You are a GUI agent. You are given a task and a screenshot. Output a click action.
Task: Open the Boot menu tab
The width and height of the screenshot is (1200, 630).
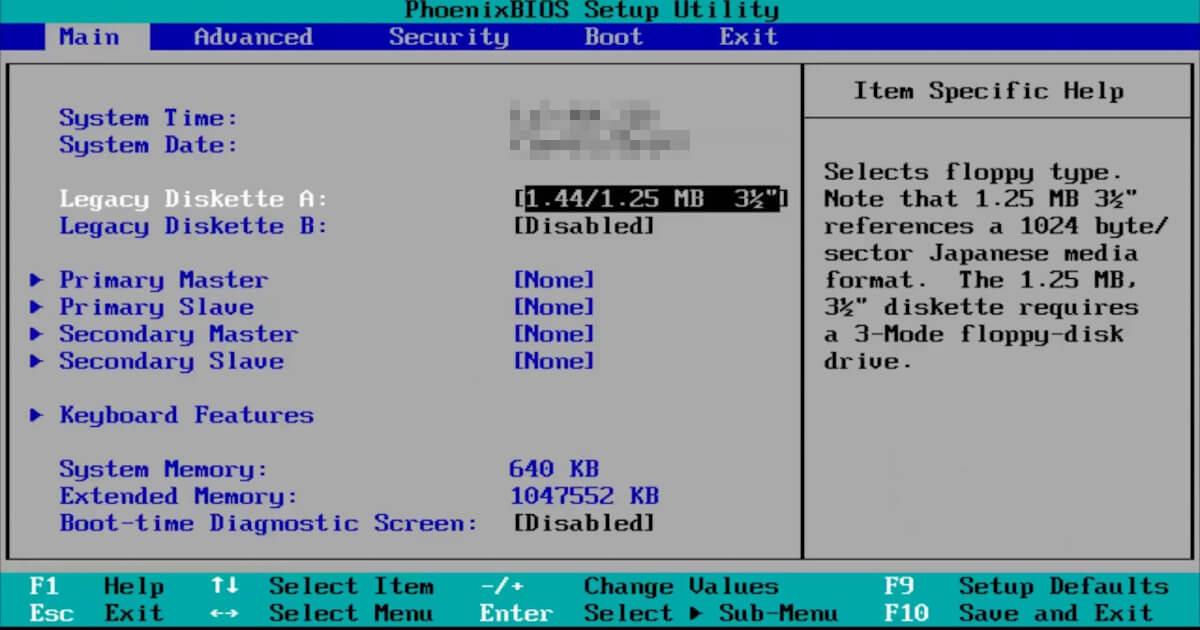coord(613,37)
